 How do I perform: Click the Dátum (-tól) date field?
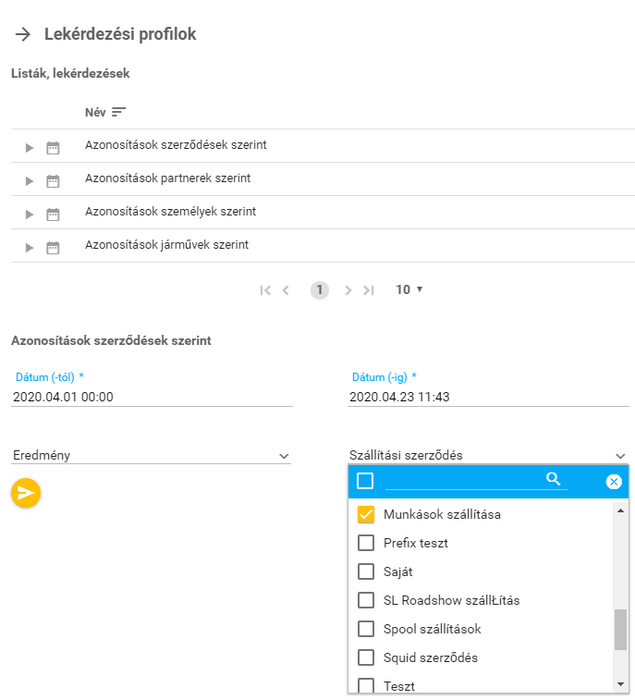pyautogui.click(x=152, y=397)
